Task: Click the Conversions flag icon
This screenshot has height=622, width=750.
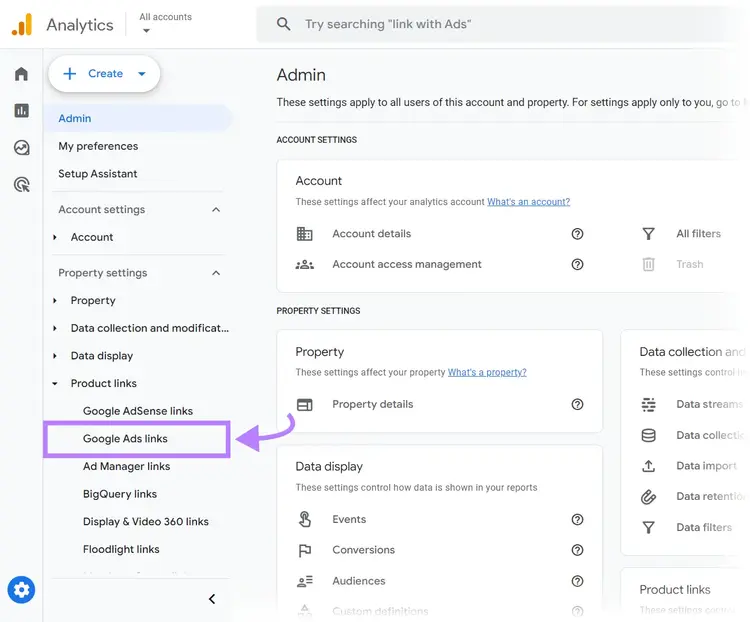Action: [x=304, y=551]
